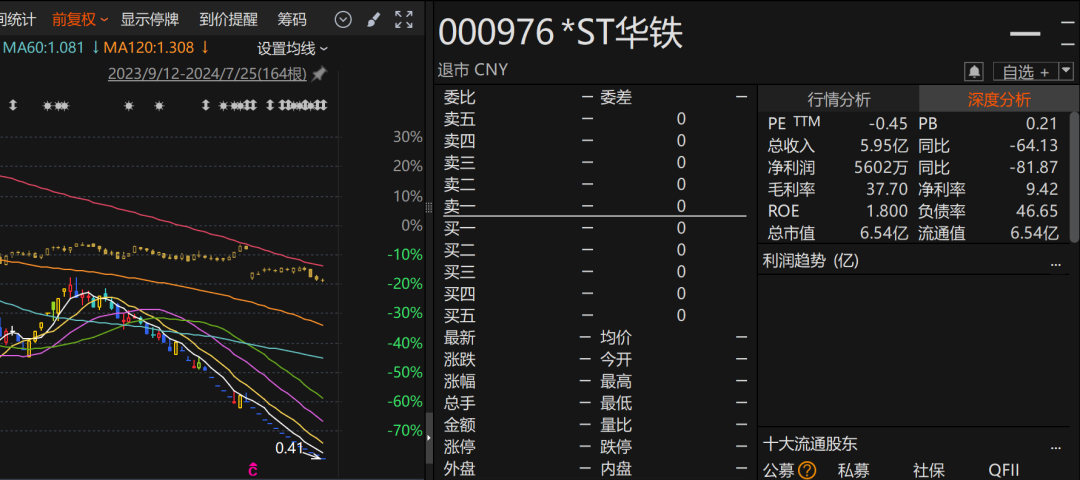Open the 前复权 price adjustment dropdown
The width and height of the screenshot is (1080, 480).
tap(81, 19)
